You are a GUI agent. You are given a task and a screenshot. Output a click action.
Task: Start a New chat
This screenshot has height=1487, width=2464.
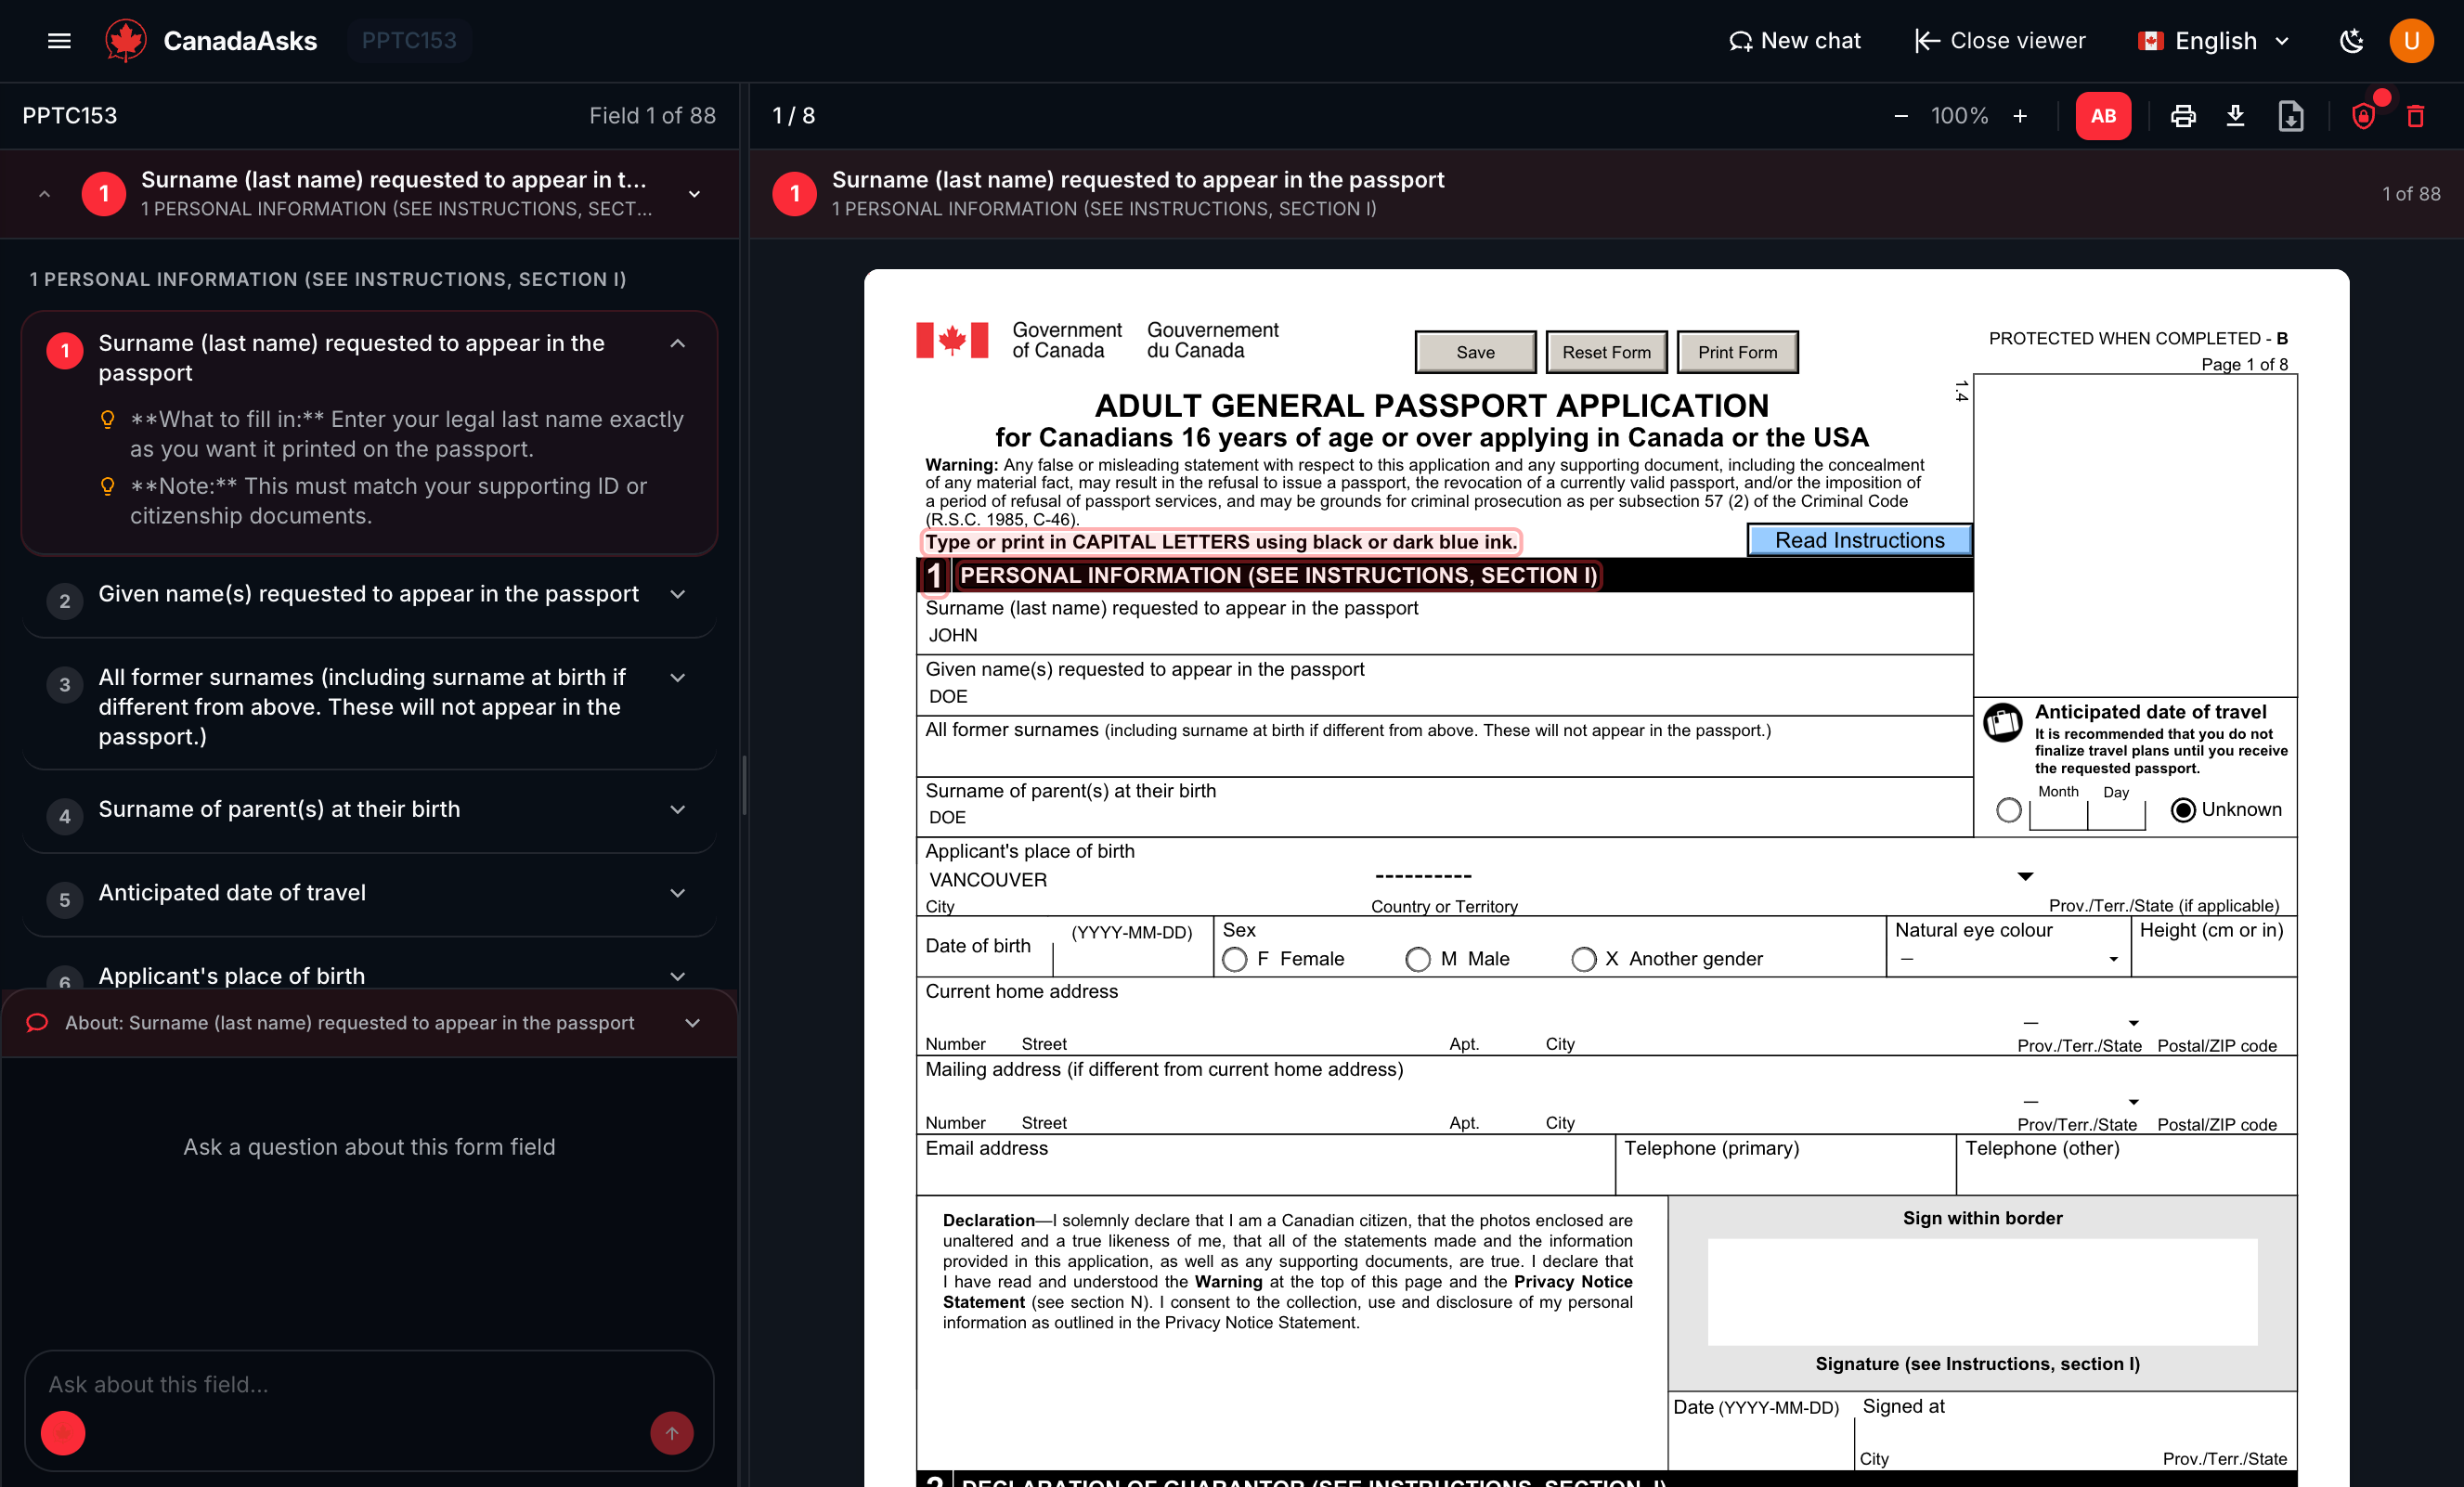click(1795, 40)
